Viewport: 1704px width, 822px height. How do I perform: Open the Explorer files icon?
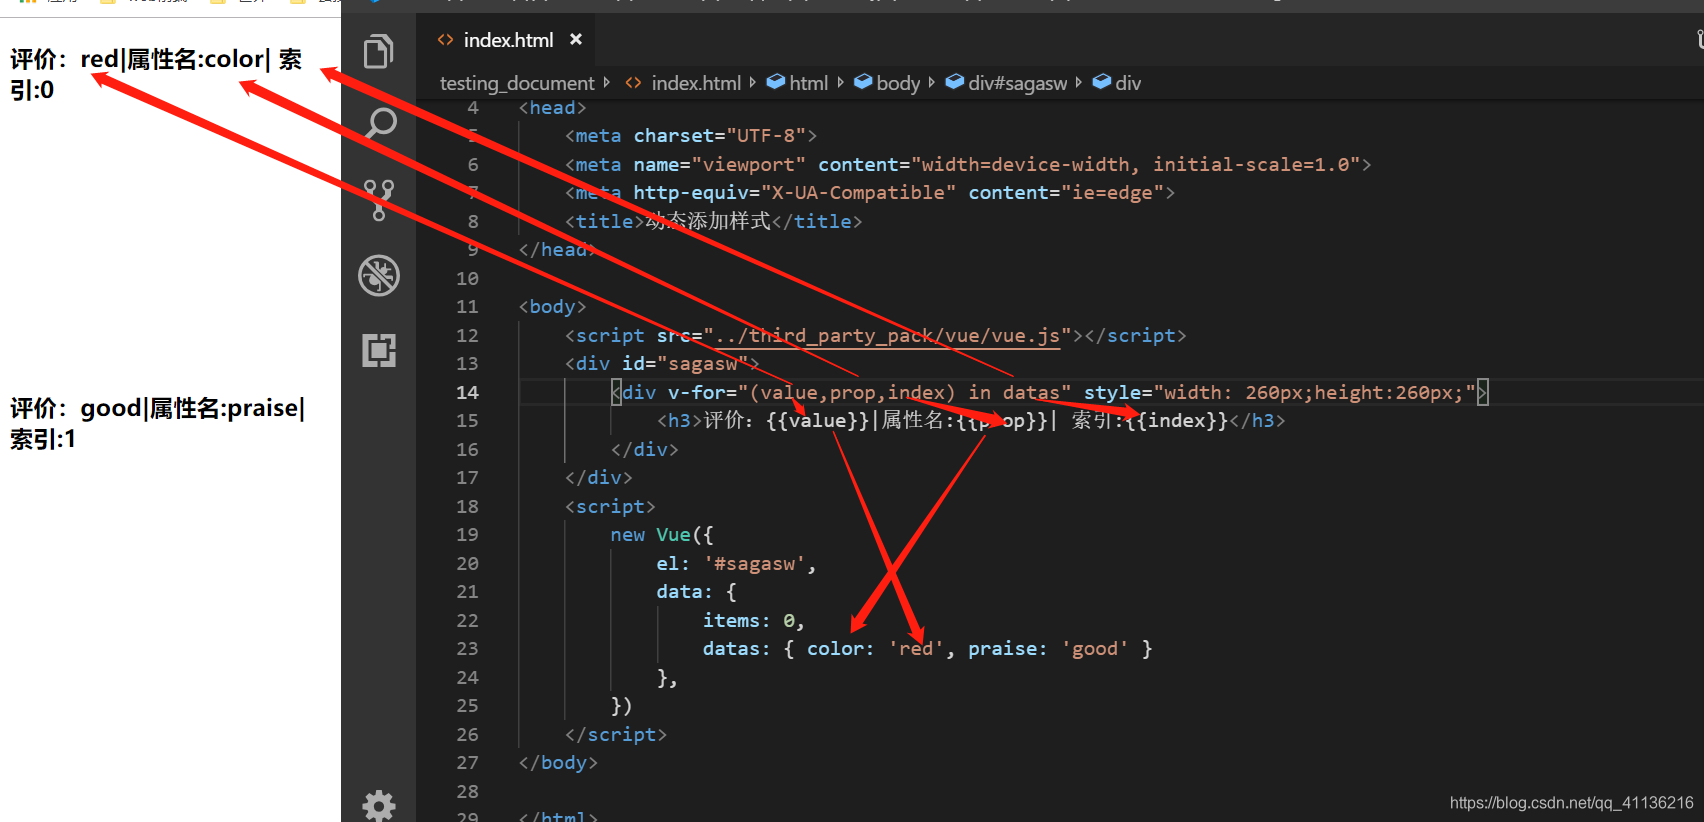pyautogui.click(x=378, y=51)
